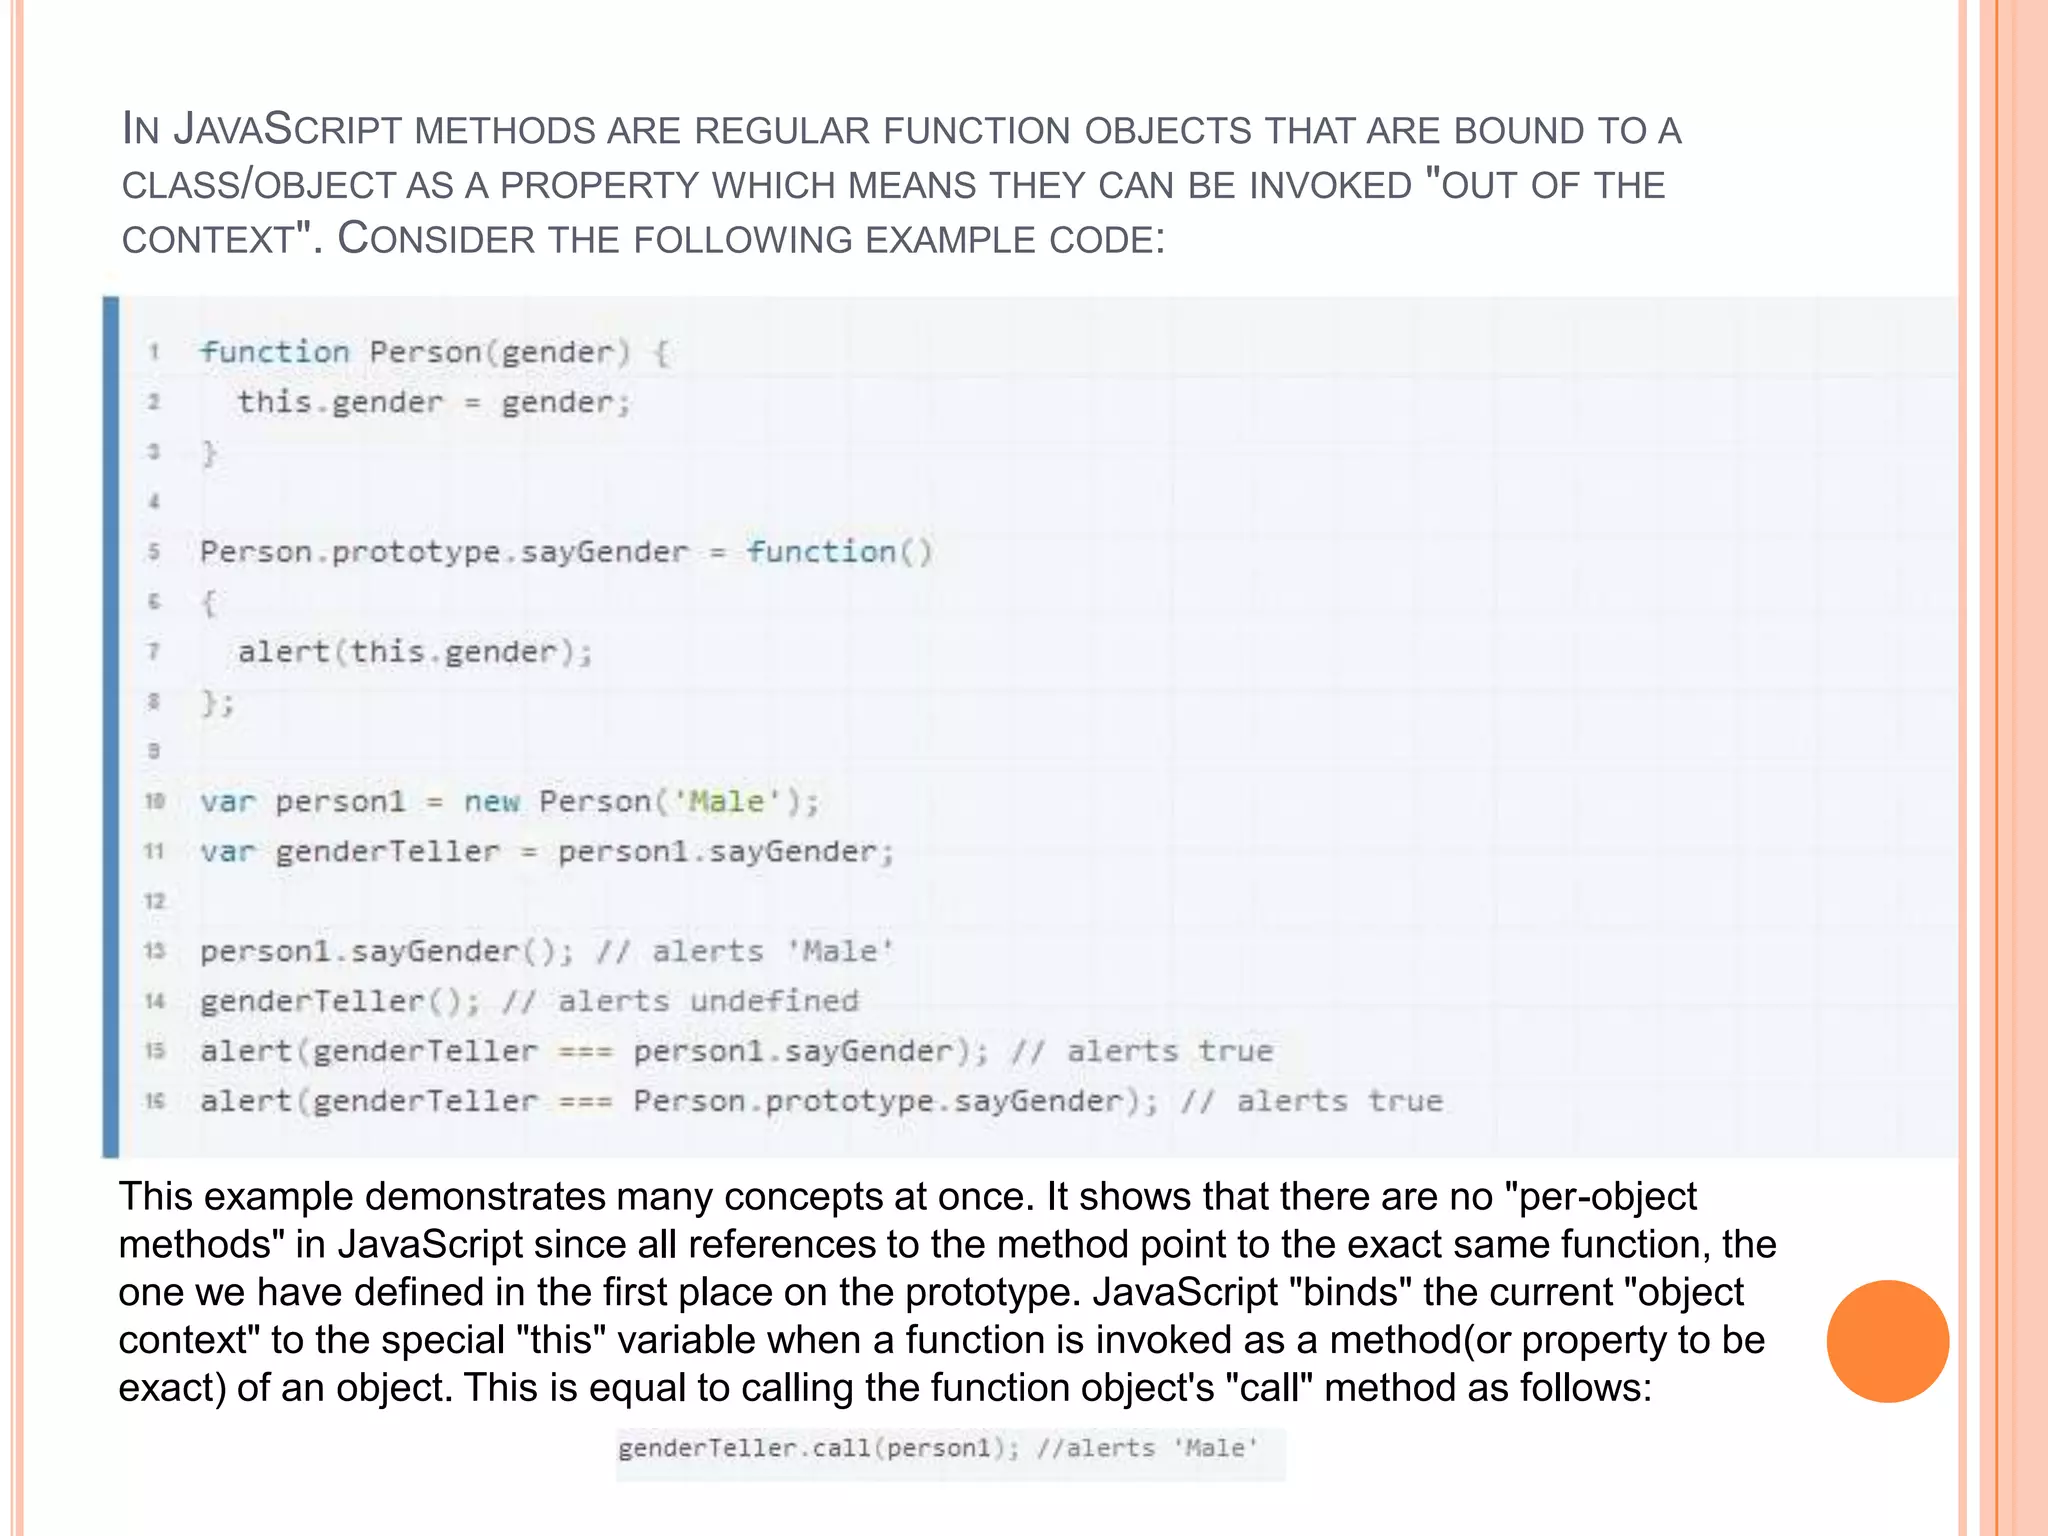Image resolution: width=2048 pixels, height=1536 pixels.
Task: Click the "var person1 = new Person('Male');" line
Action: click(x=509, y=802)
